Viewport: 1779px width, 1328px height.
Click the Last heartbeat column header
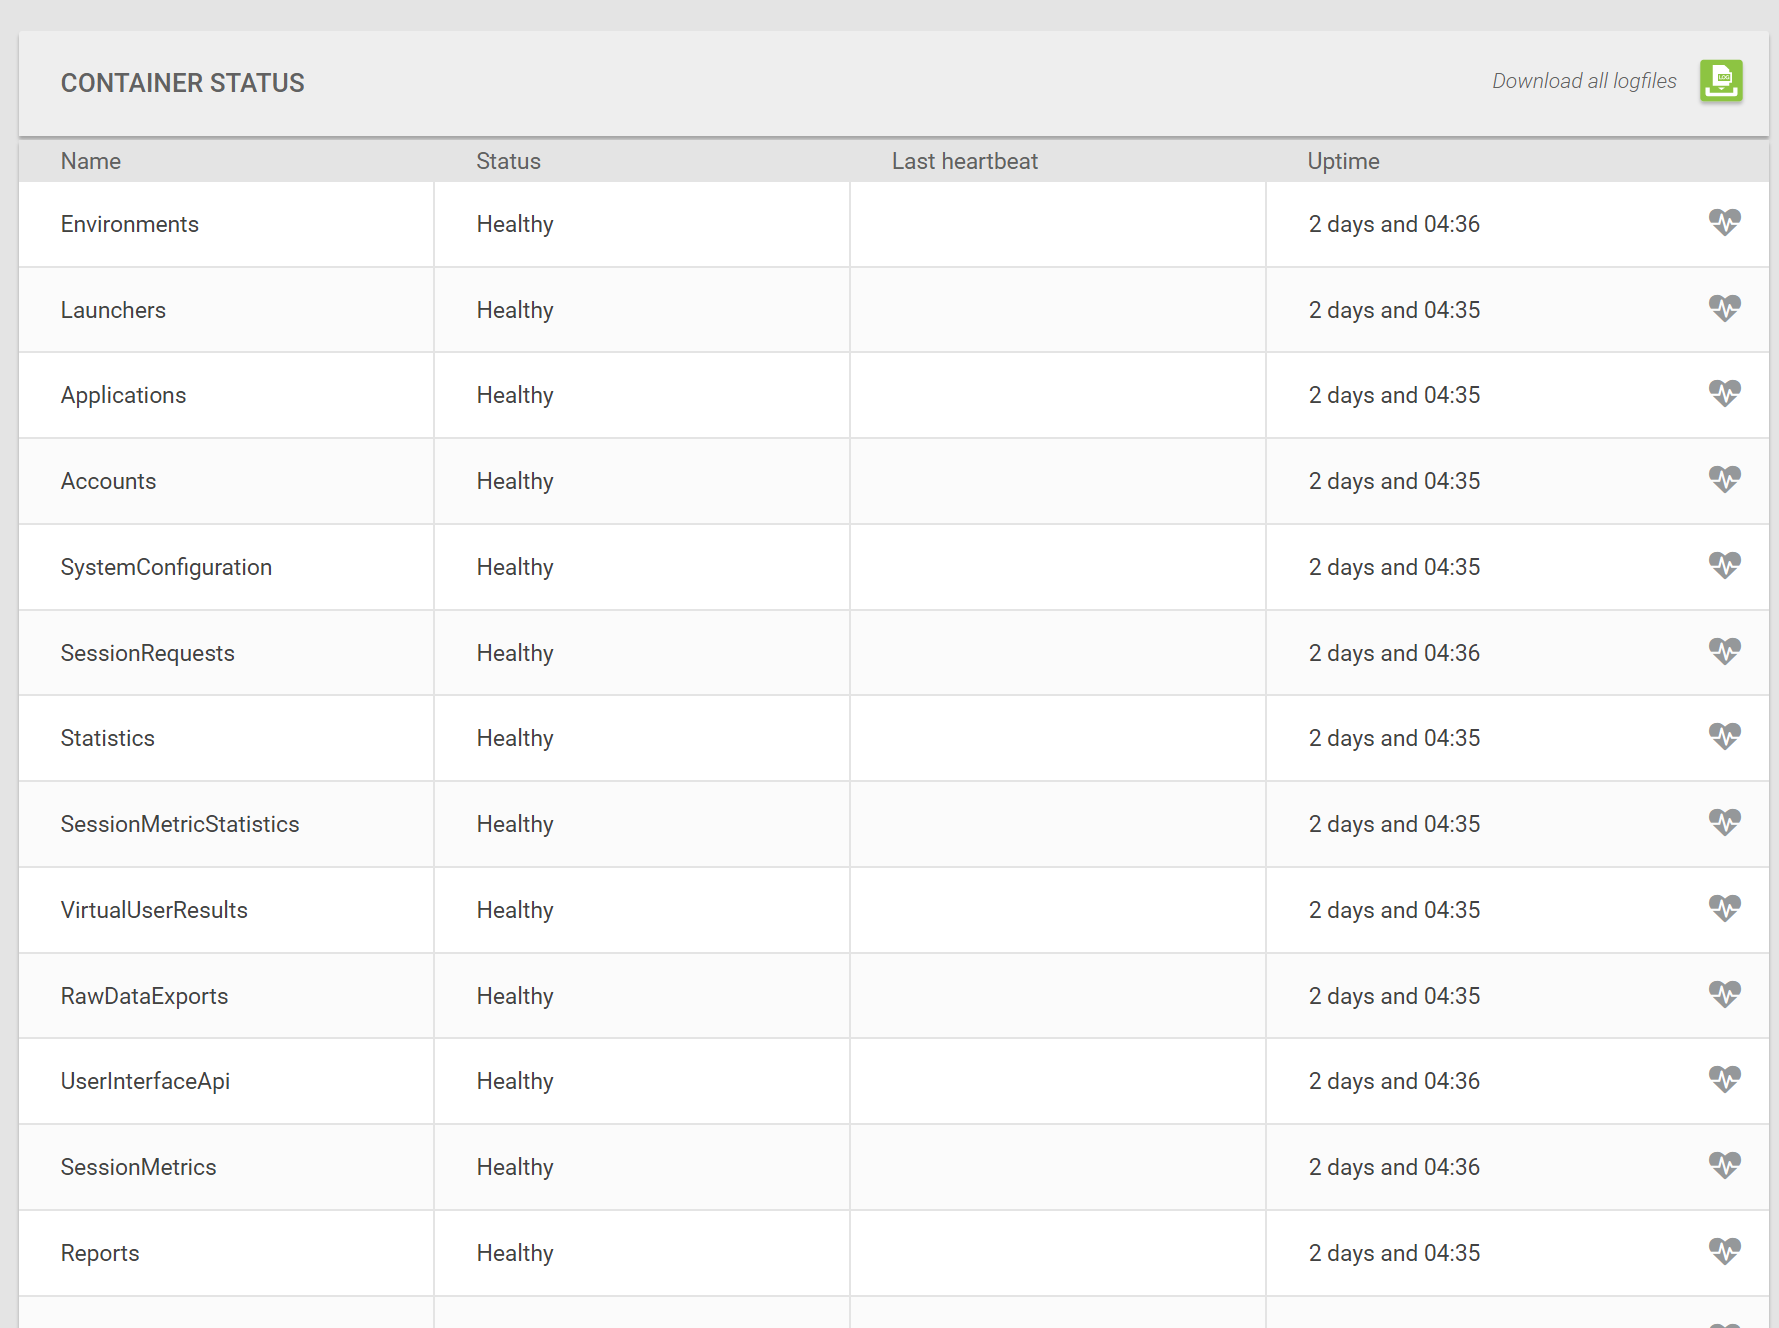[x=965, y=161]
